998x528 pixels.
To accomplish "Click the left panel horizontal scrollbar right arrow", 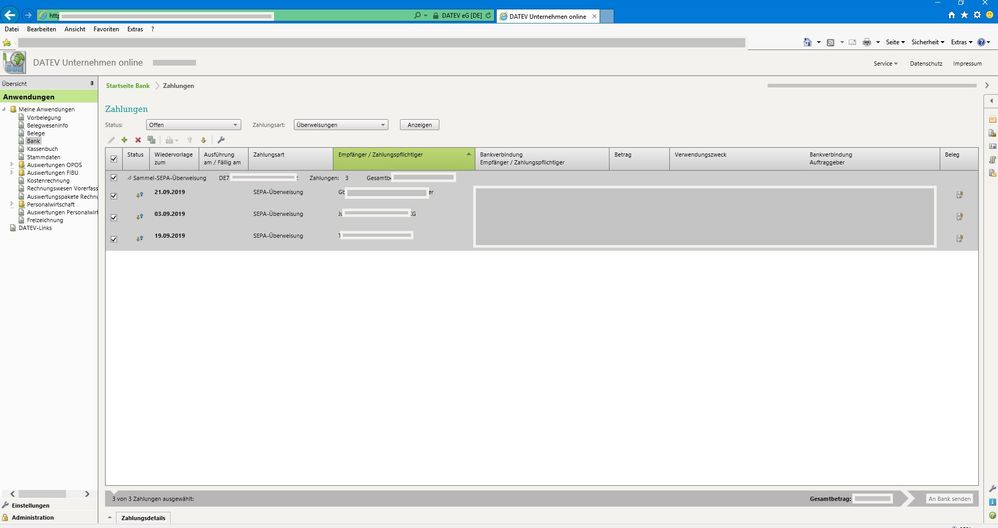I will point(87,494).
